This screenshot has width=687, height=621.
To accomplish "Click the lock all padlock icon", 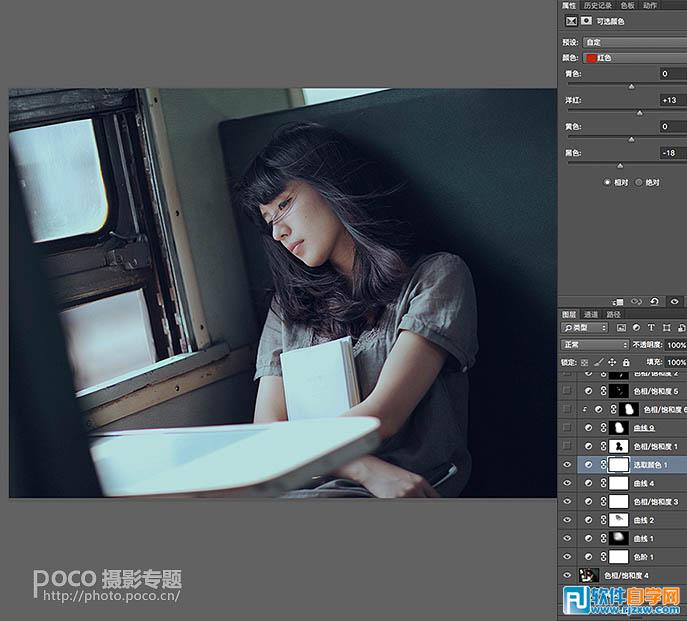I will pos(626,361).
